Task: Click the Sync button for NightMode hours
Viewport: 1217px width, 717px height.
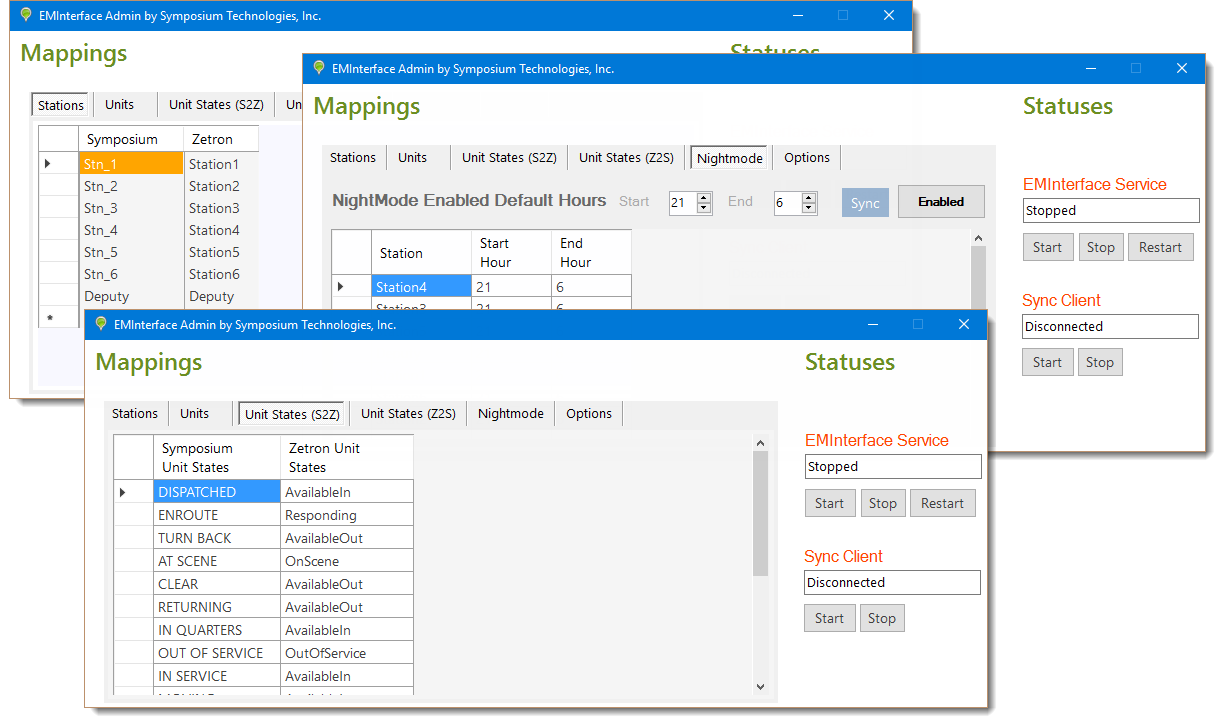Action: pyautogui.click(x=865, y=203)
